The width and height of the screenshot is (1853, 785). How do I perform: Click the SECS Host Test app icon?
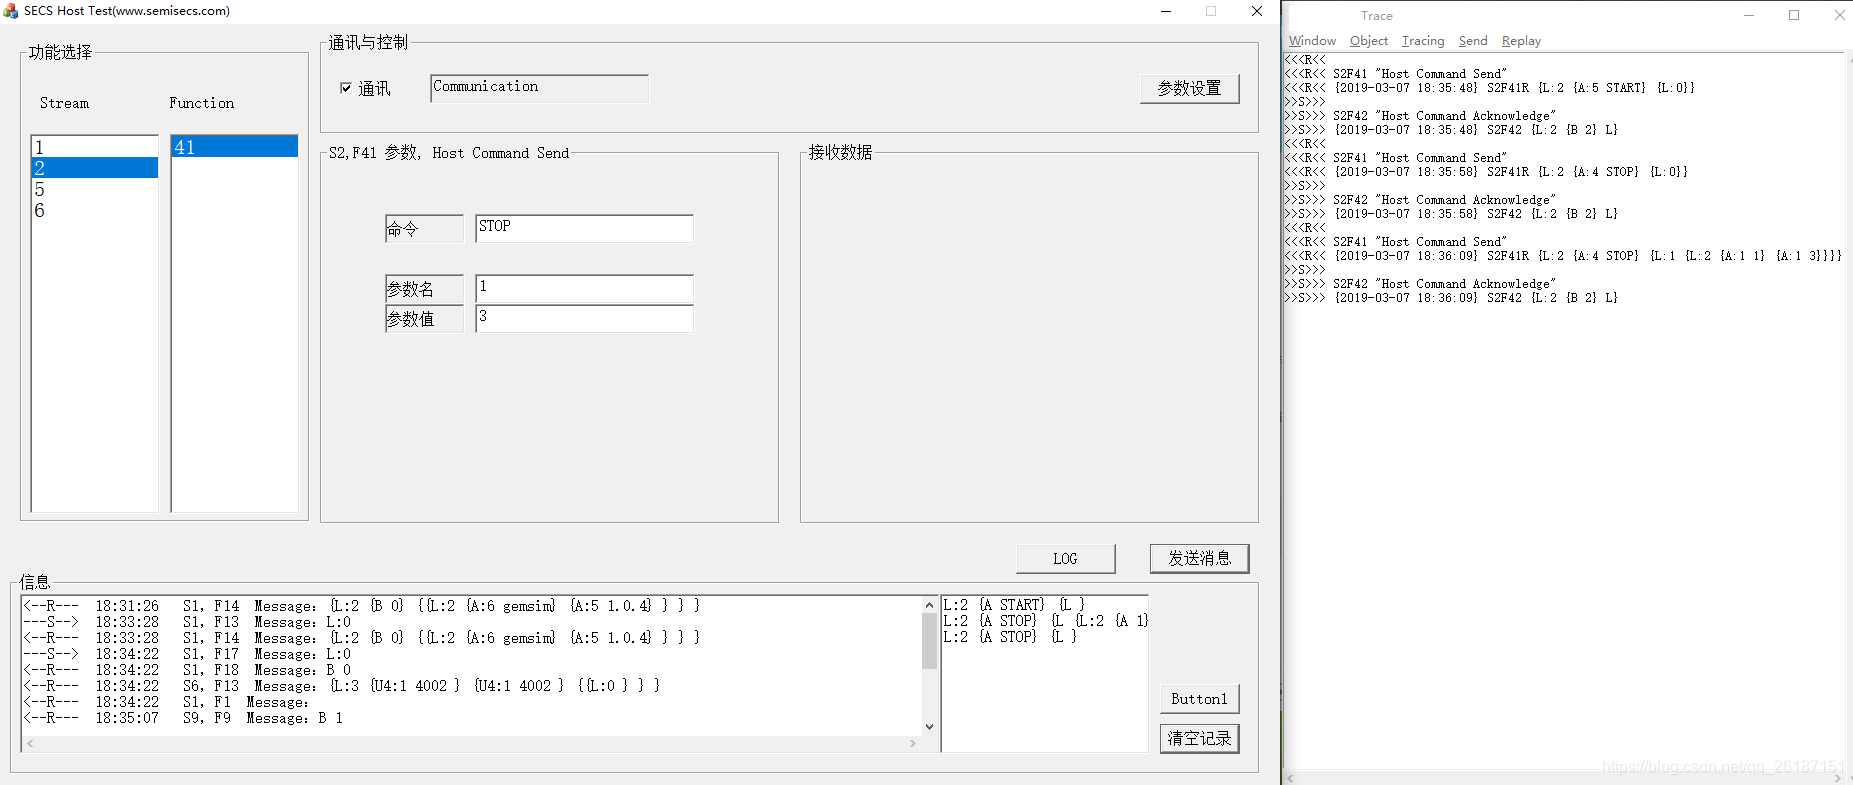click(x=11, y=11)
